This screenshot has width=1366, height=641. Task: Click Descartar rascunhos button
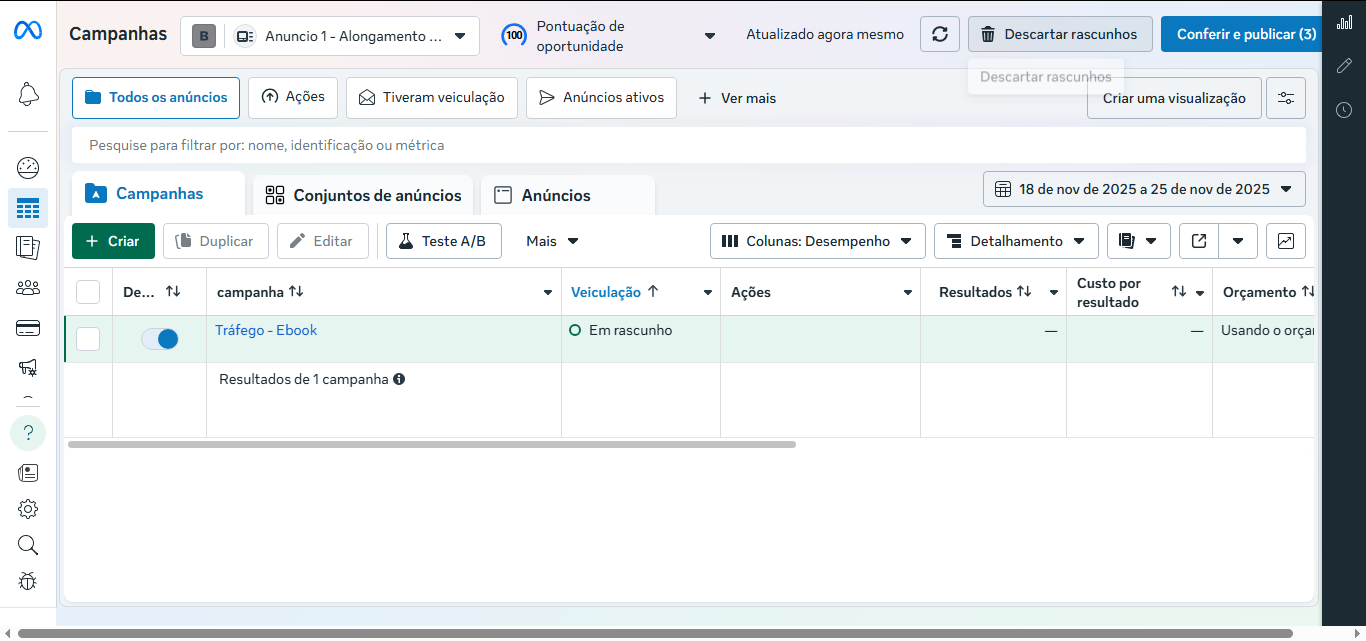1060,34
